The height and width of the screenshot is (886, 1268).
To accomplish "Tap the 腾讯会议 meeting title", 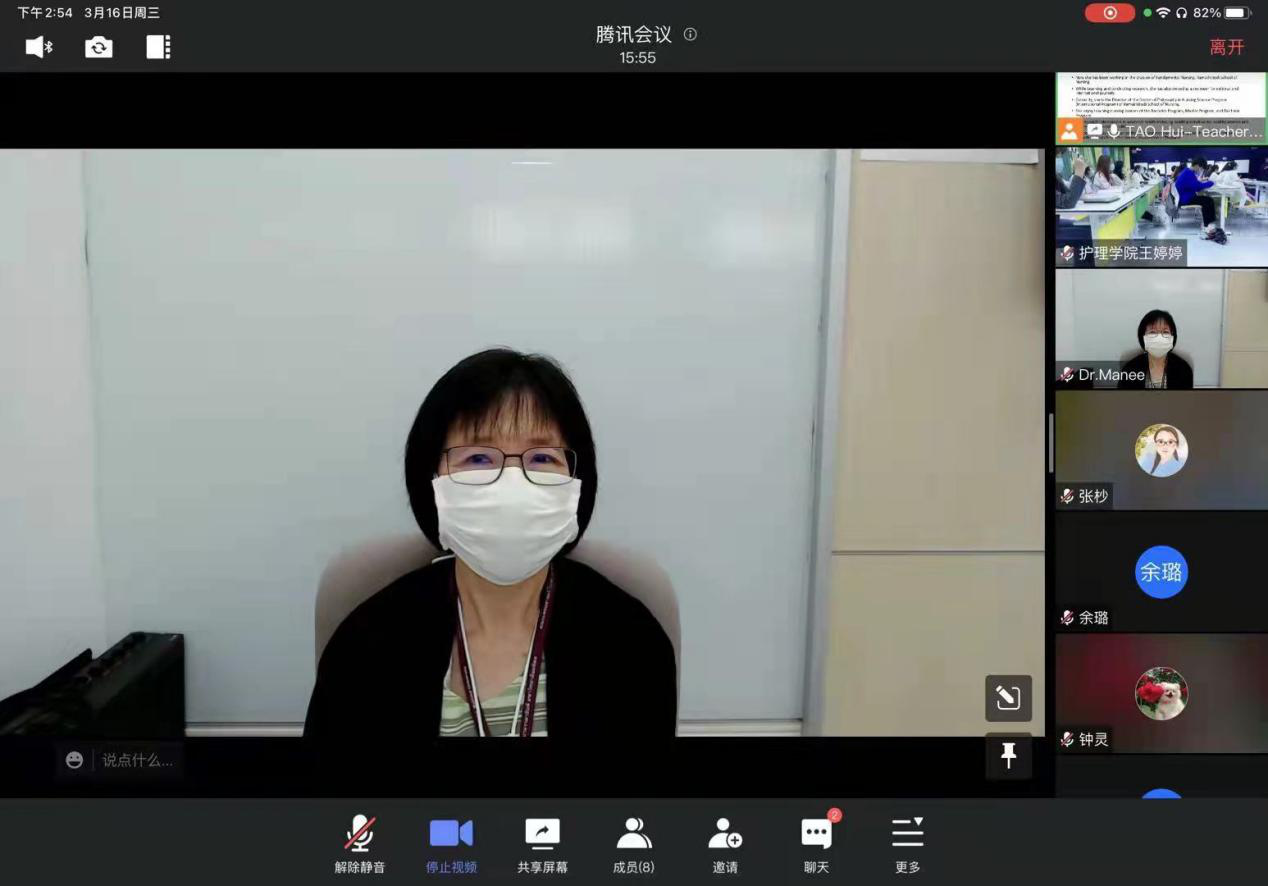I will [x=634, y=35].
